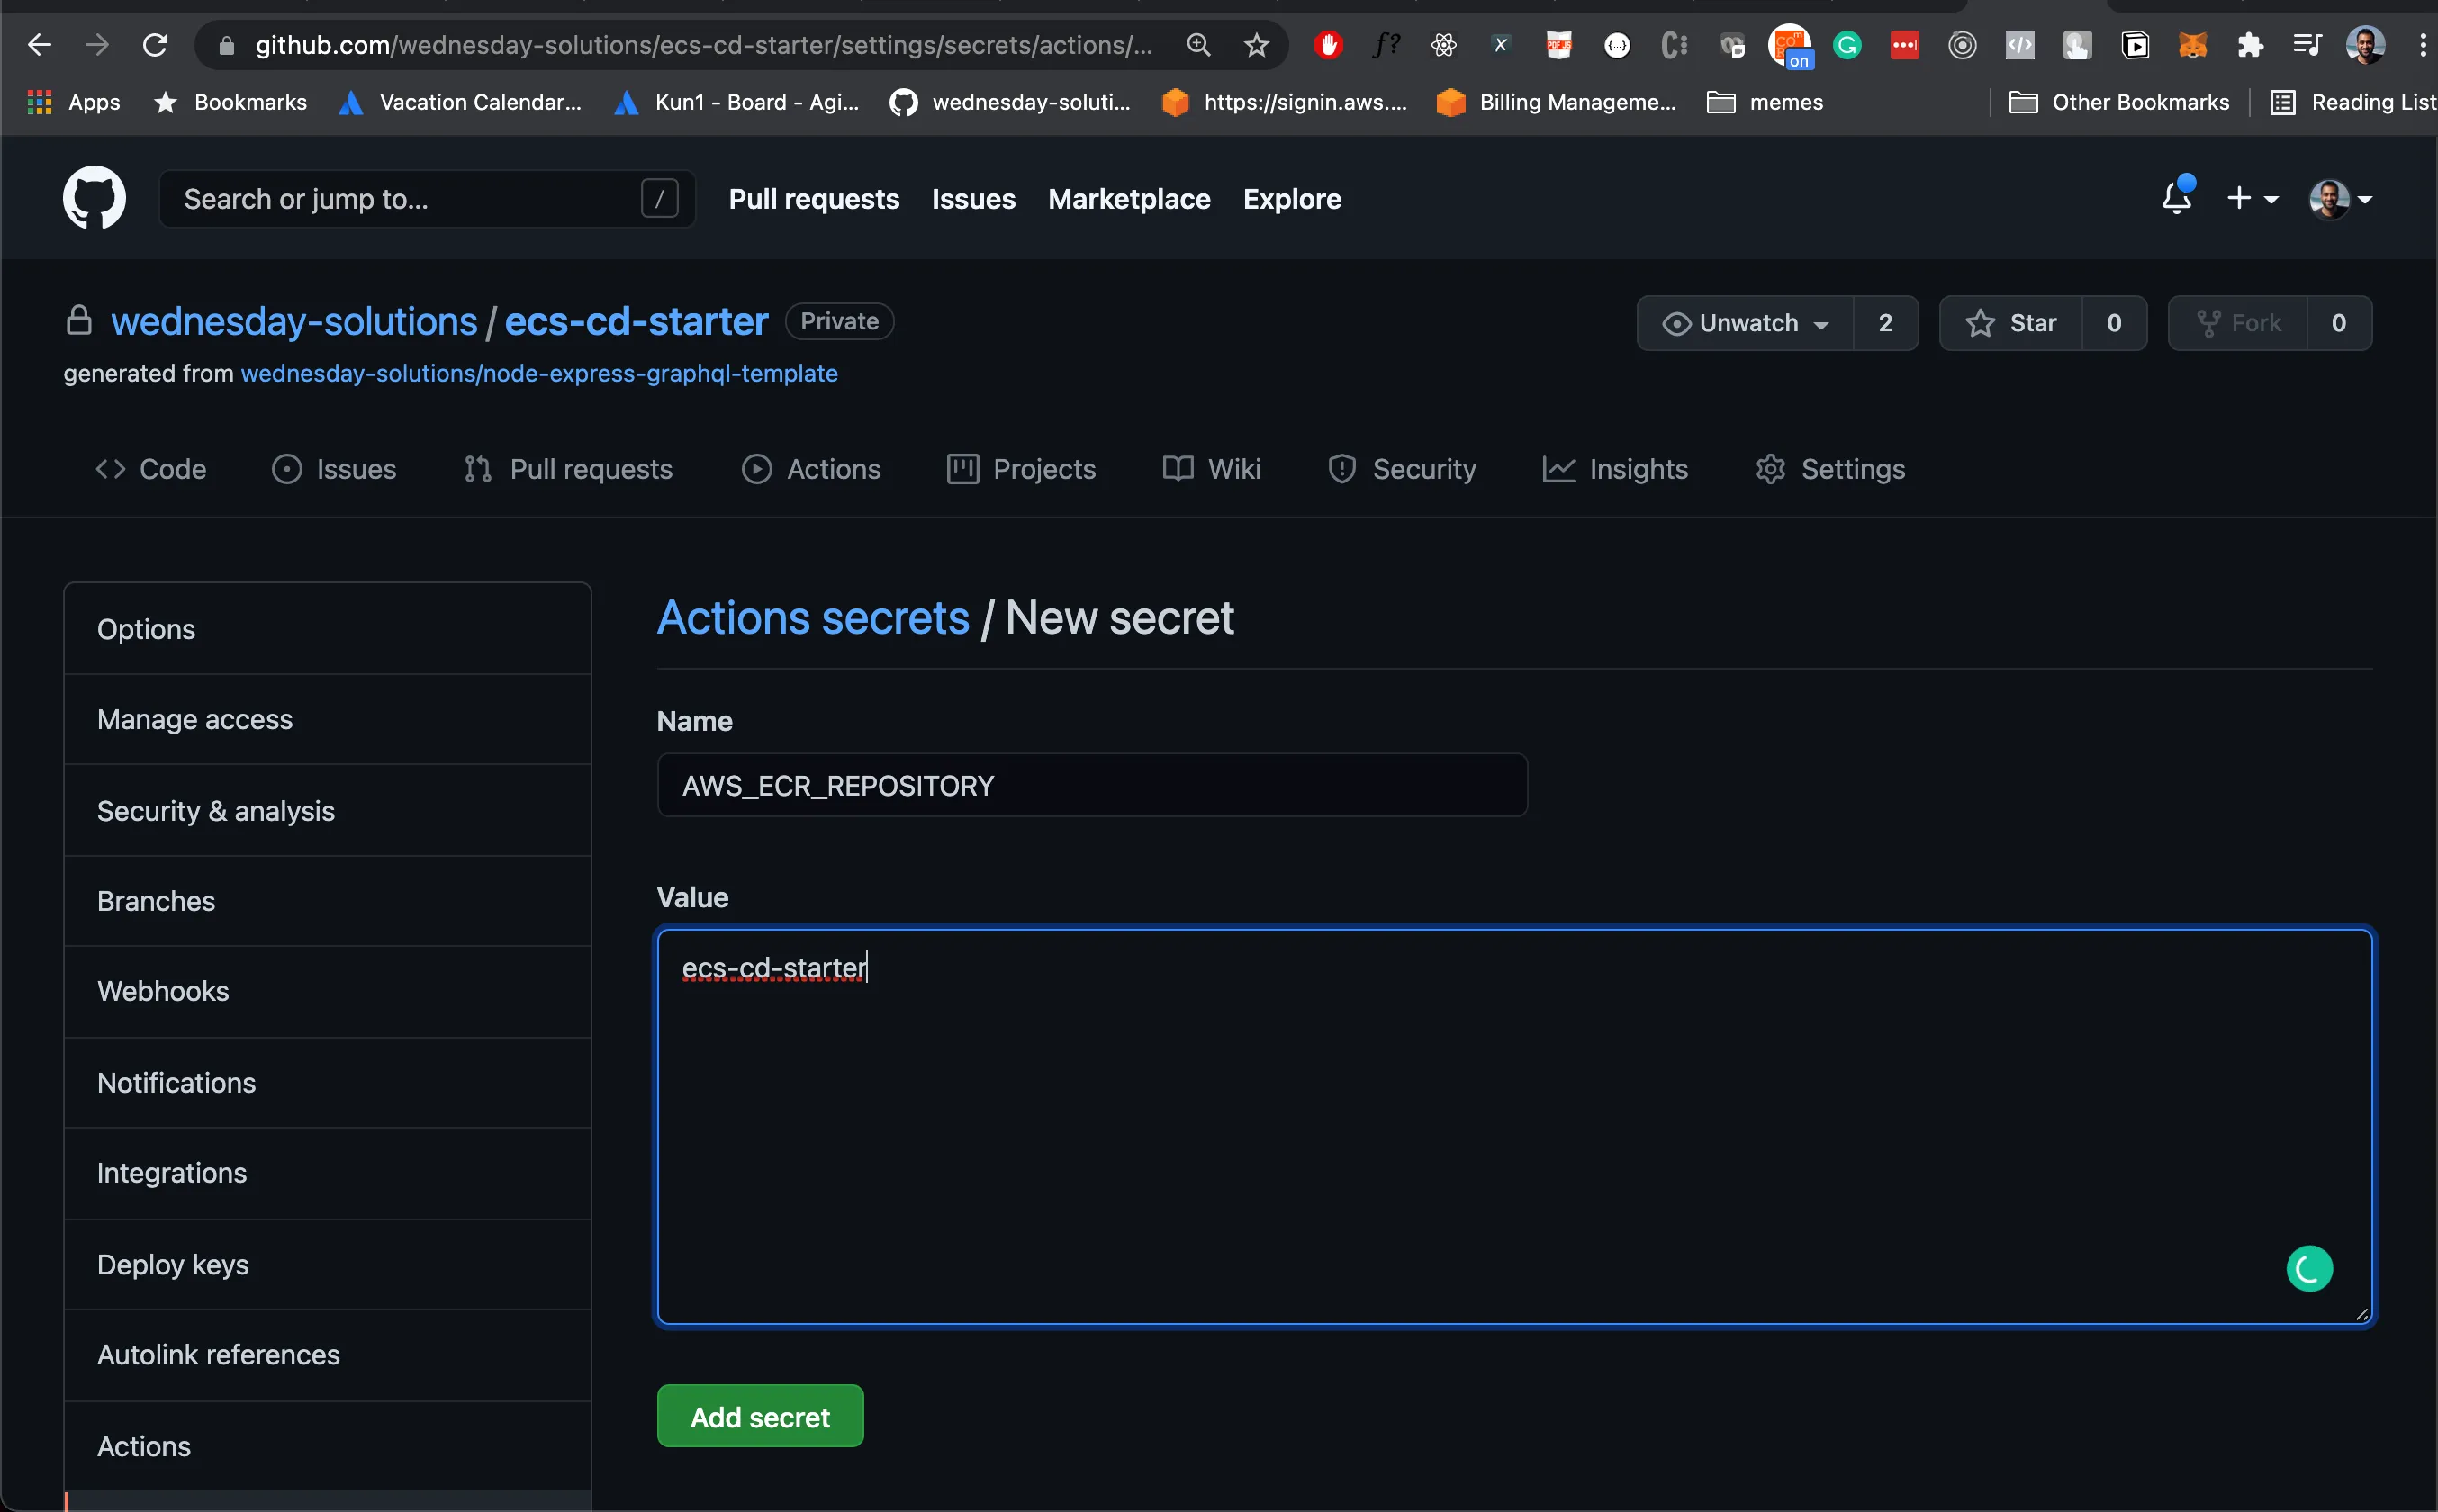Focus the GitHub search box
Image resolution: width=2438 pixels, height=1512 pixels.
click(x=427, y=199)
